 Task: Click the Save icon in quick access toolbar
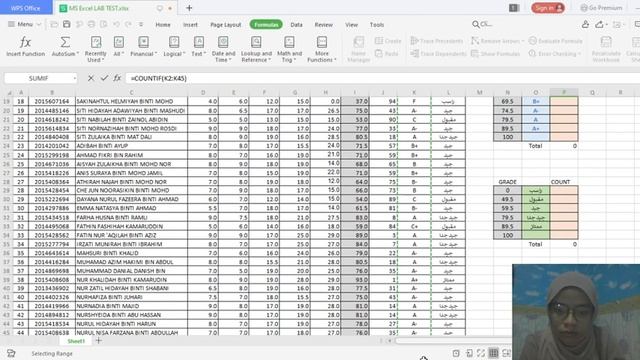point(67,24)
